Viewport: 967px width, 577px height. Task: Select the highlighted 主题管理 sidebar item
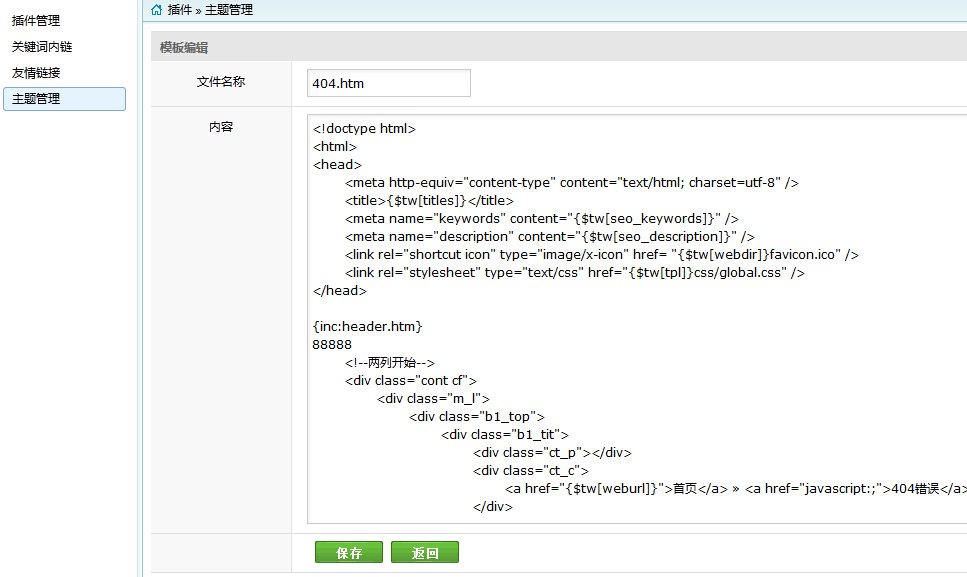64,99
